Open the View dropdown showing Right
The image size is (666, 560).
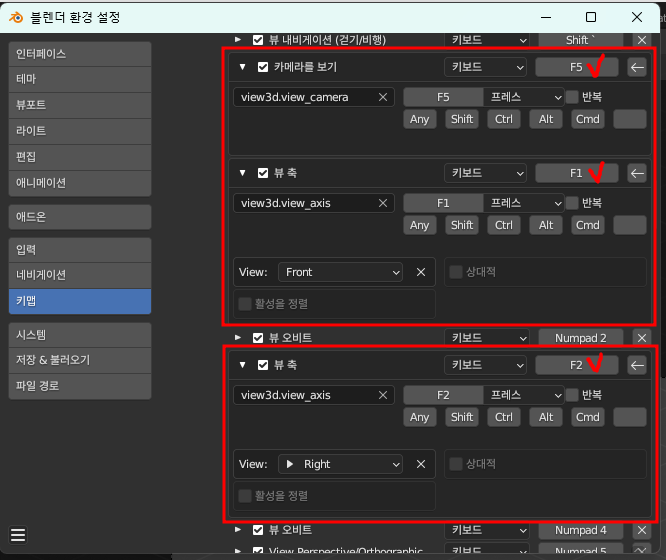340,464
